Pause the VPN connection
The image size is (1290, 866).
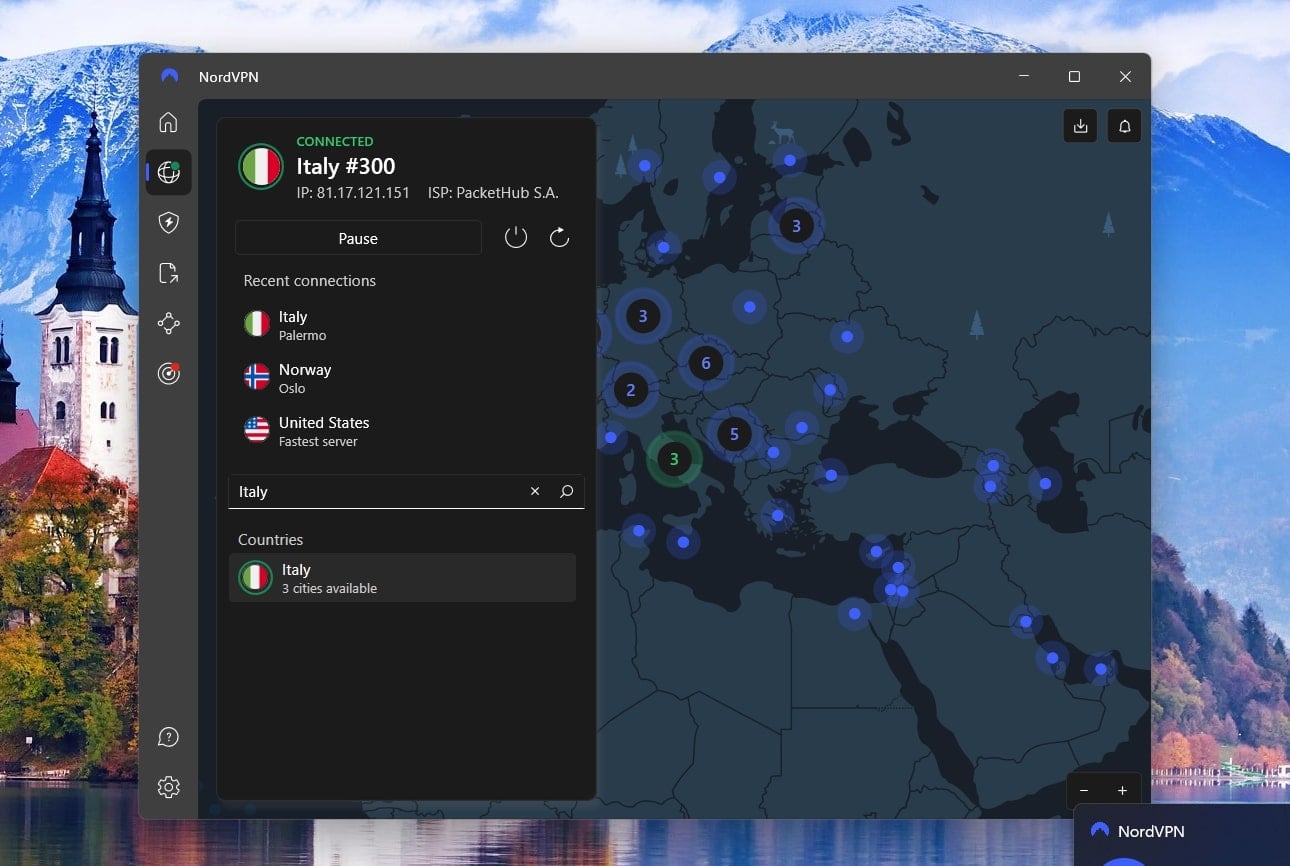[357, 238]
